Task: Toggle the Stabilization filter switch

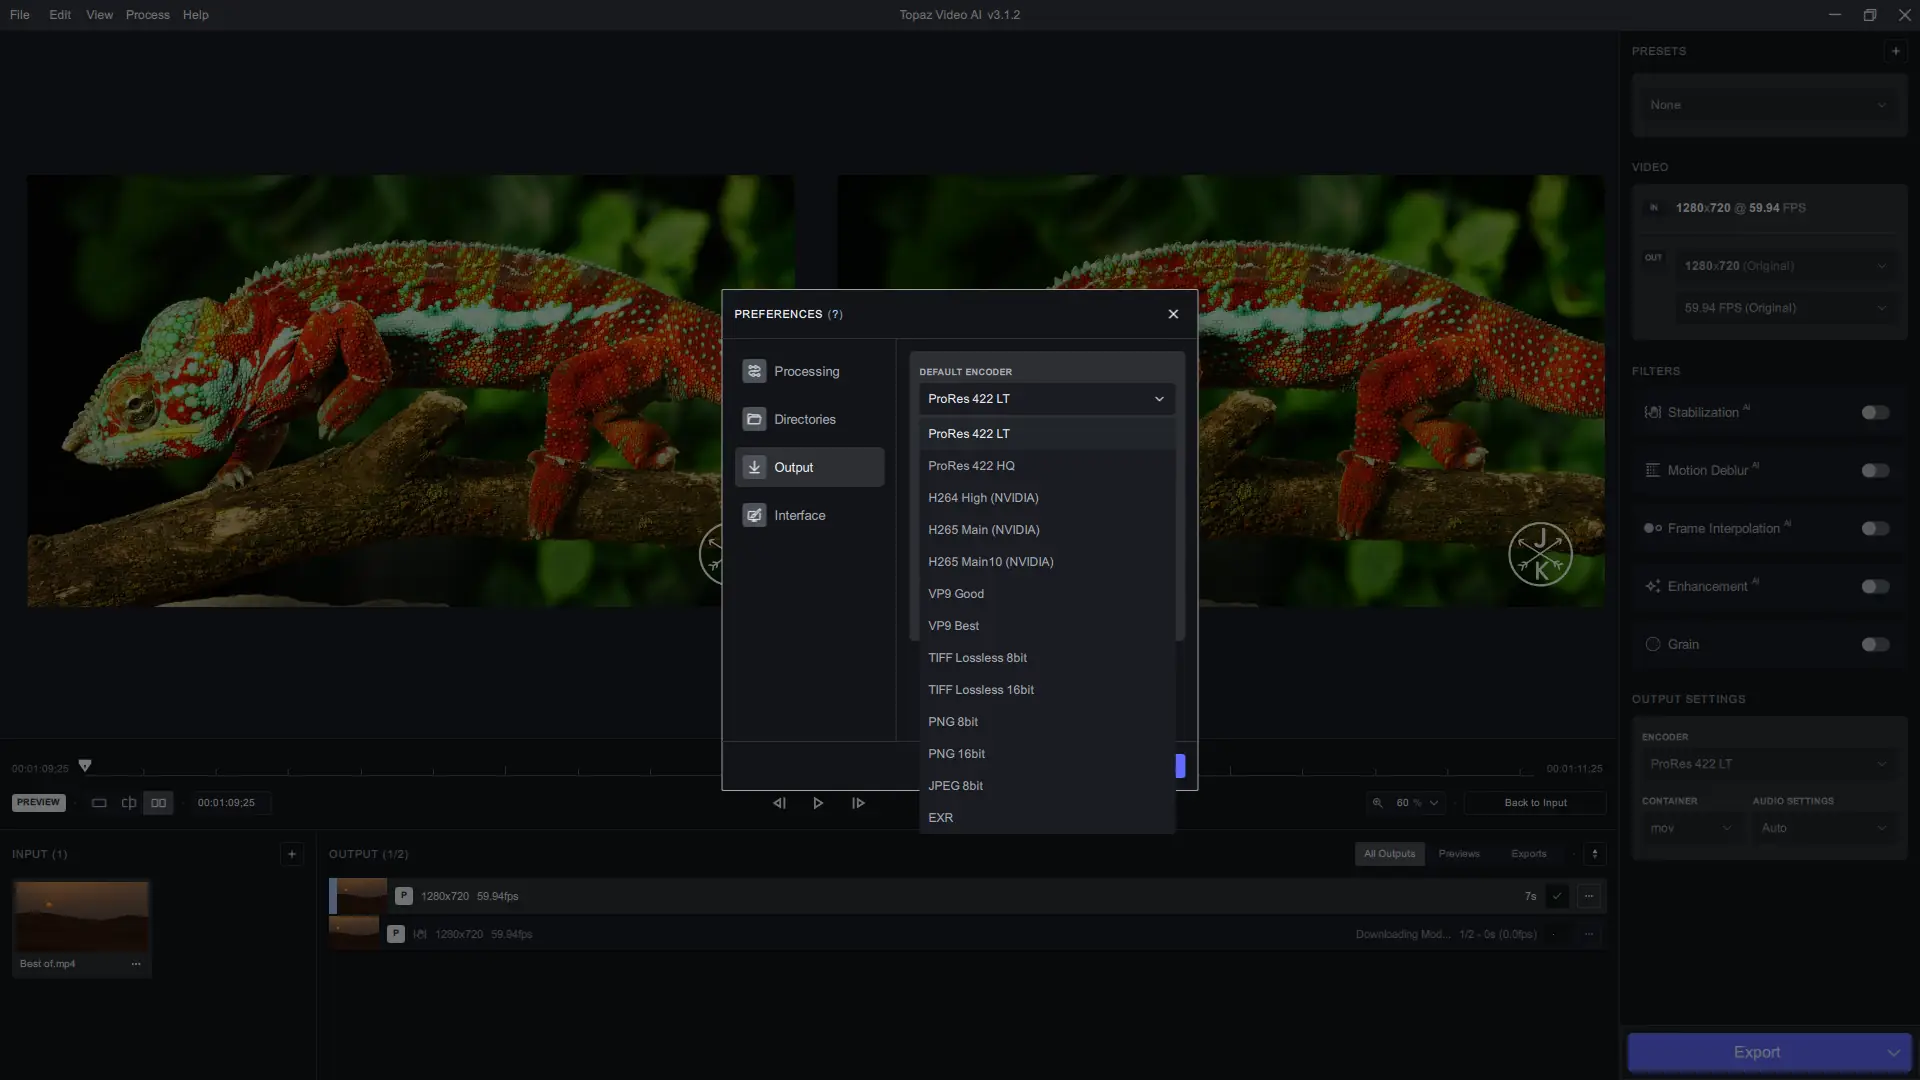Action: click(1875, 413)
